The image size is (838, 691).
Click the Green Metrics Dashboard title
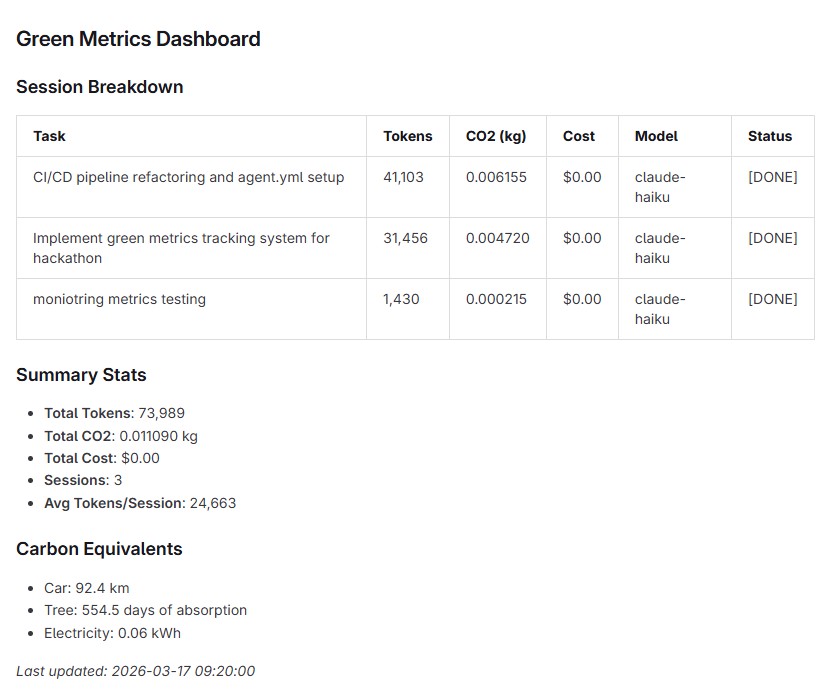pos(138,39)
